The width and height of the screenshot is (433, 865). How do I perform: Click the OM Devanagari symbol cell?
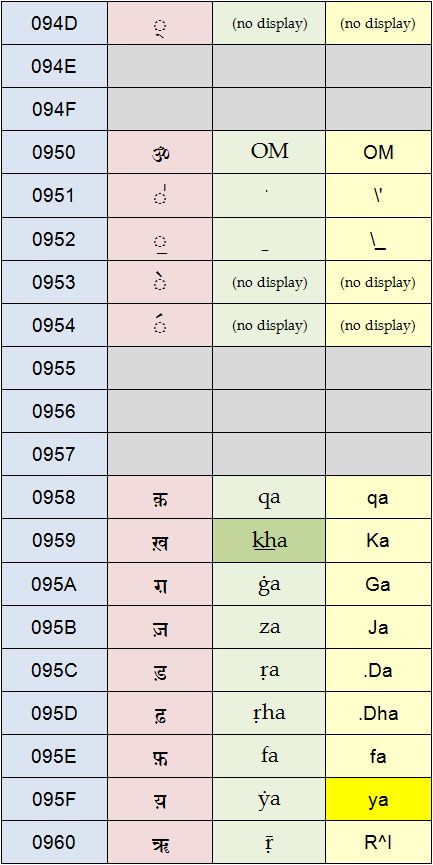pyautogui.click(x=160, y=152)
